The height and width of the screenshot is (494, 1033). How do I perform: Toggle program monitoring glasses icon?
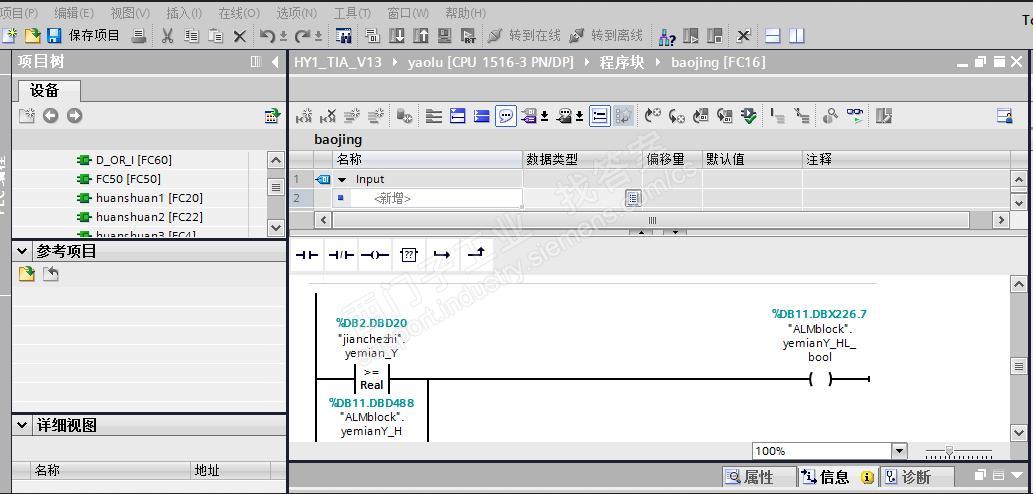[855, 117]
